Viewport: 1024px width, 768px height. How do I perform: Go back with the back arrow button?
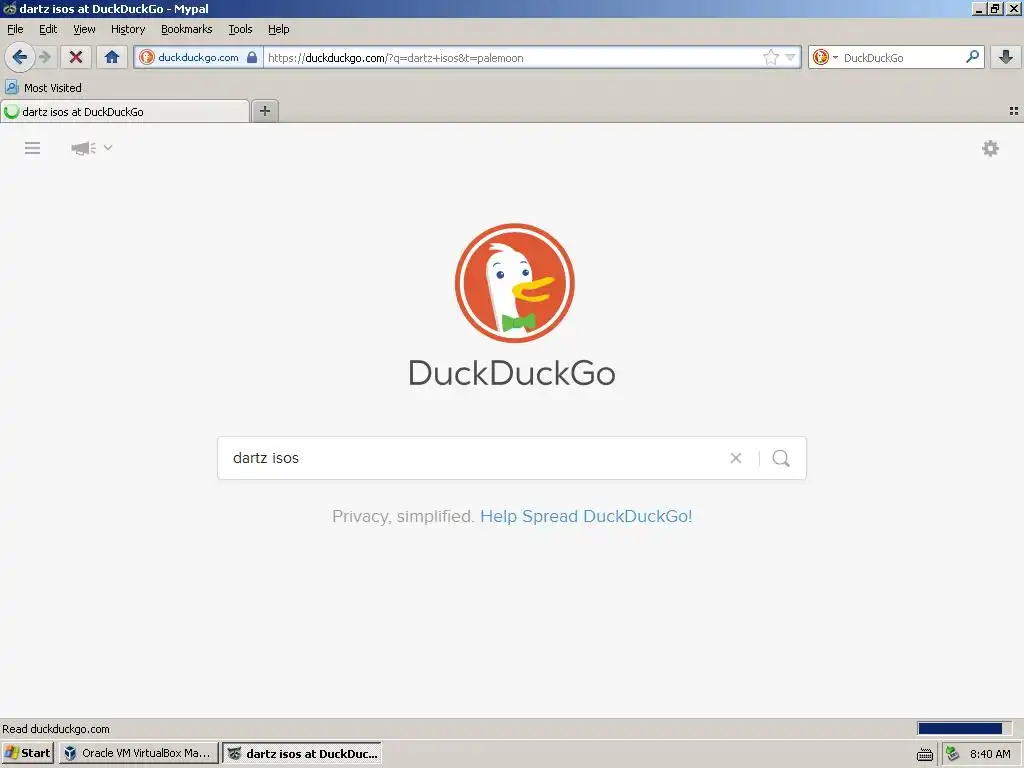[20, 57]
